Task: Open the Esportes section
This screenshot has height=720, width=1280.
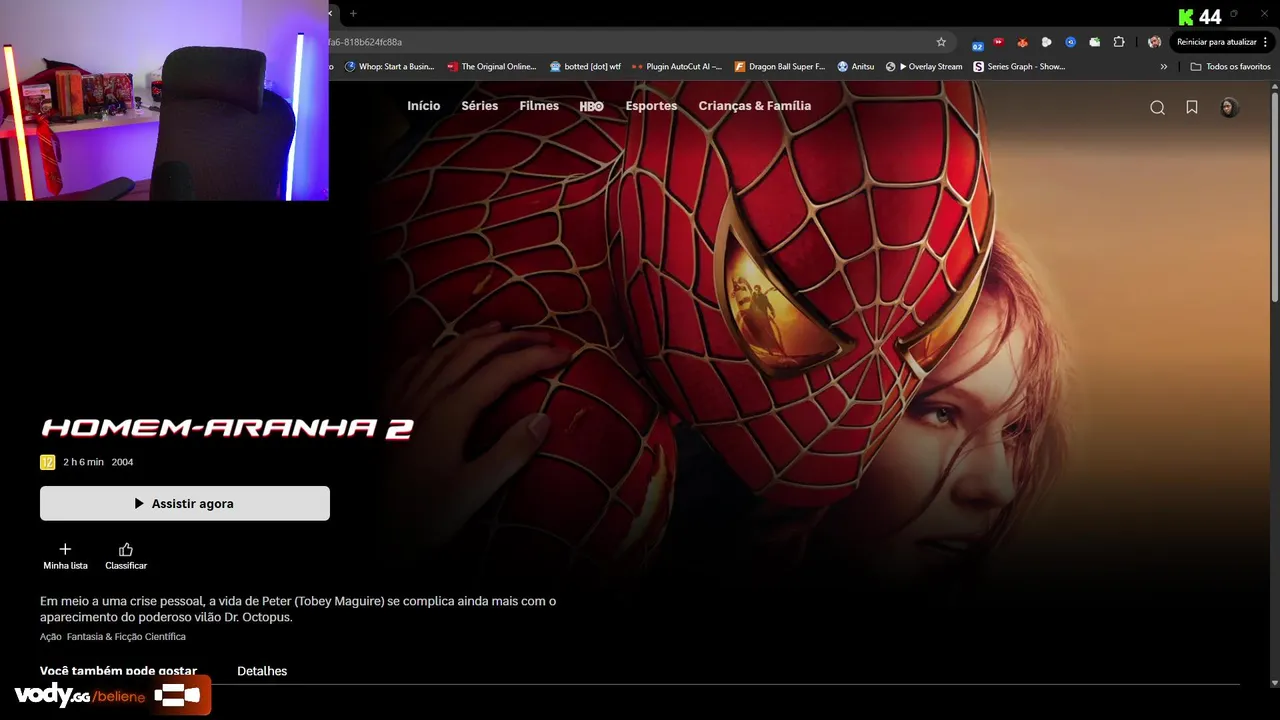Action: (x=651, y=106)
